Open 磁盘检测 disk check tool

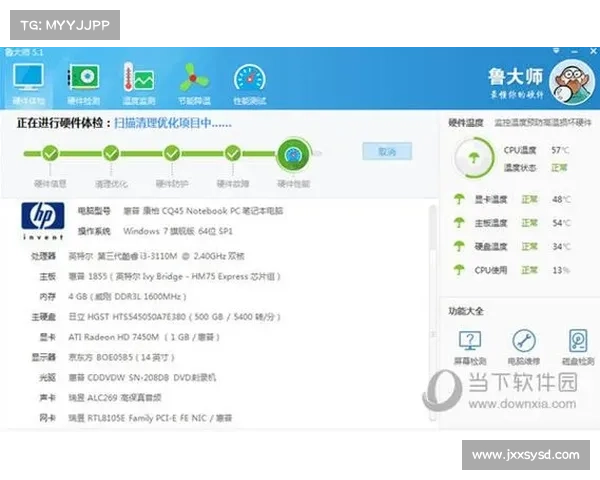(578, 347)
